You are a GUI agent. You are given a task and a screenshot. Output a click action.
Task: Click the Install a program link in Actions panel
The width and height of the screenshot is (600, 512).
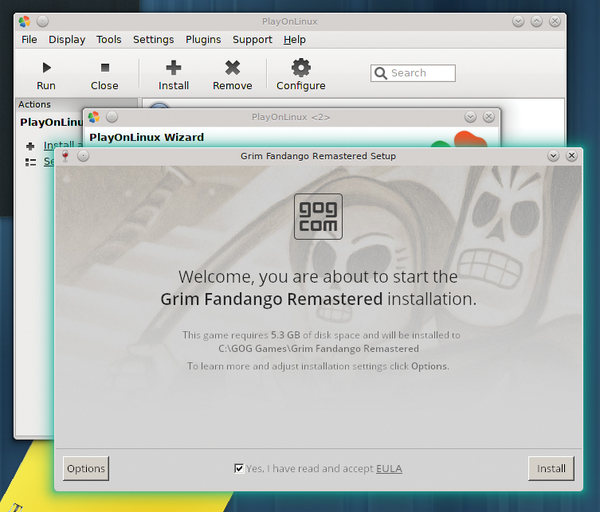click(x=63, y=145)
